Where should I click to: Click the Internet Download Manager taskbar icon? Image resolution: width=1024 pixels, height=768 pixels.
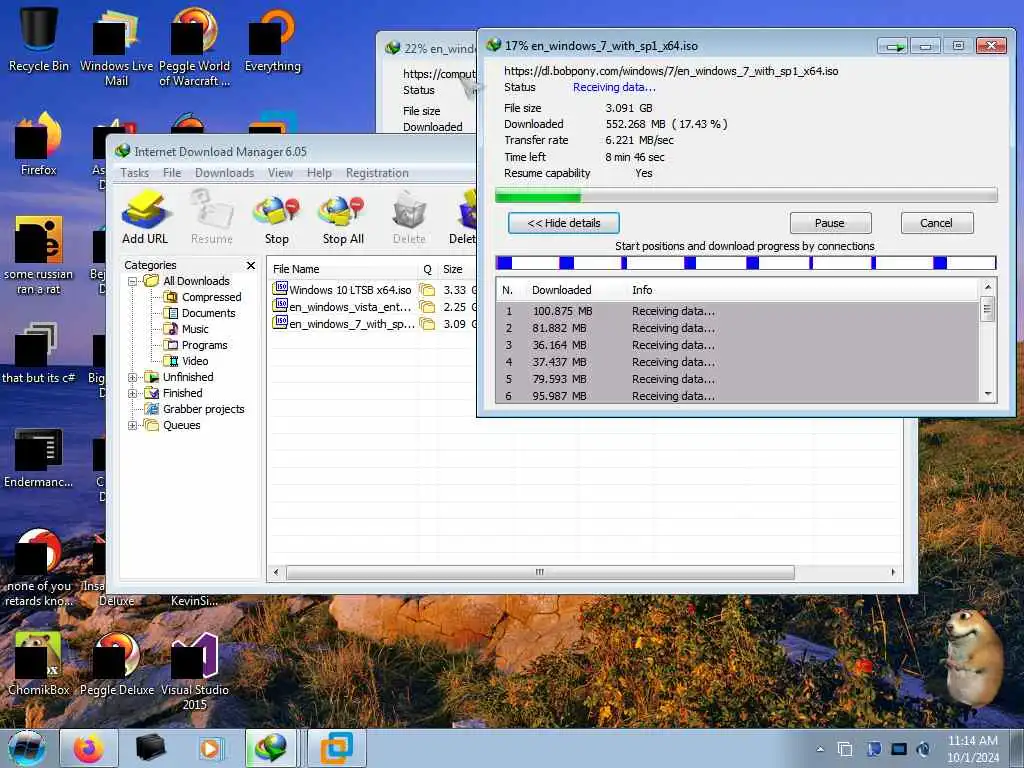[271, 748]
